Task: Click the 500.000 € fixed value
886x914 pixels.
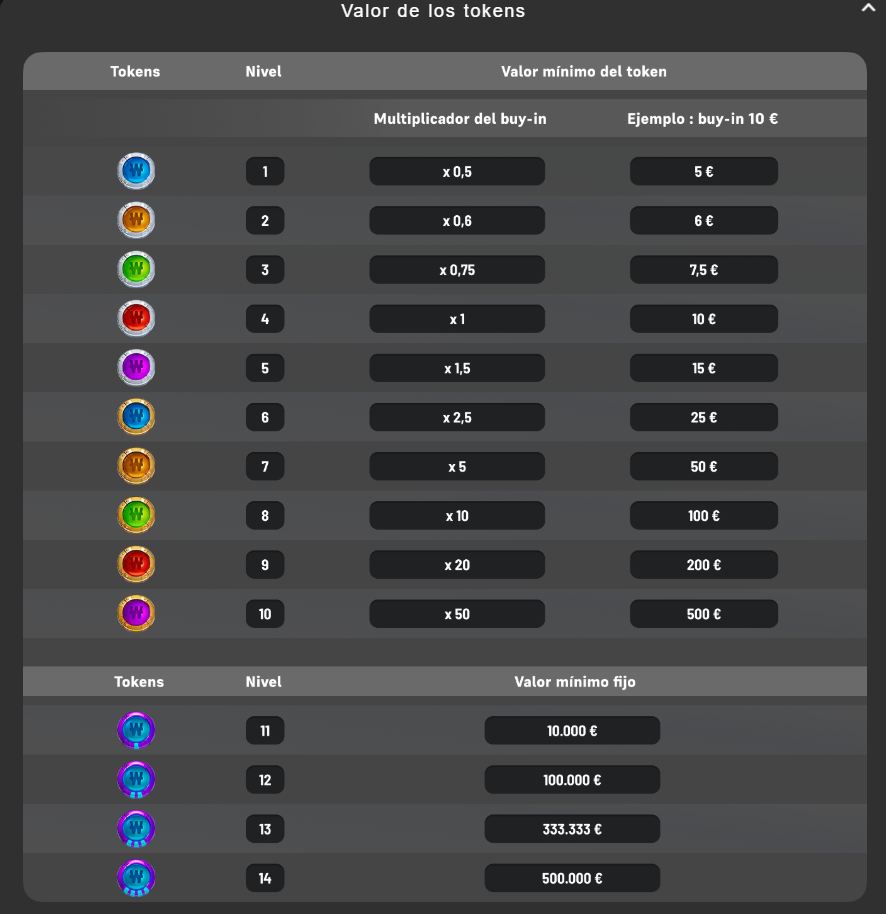Action: [572, 878]
